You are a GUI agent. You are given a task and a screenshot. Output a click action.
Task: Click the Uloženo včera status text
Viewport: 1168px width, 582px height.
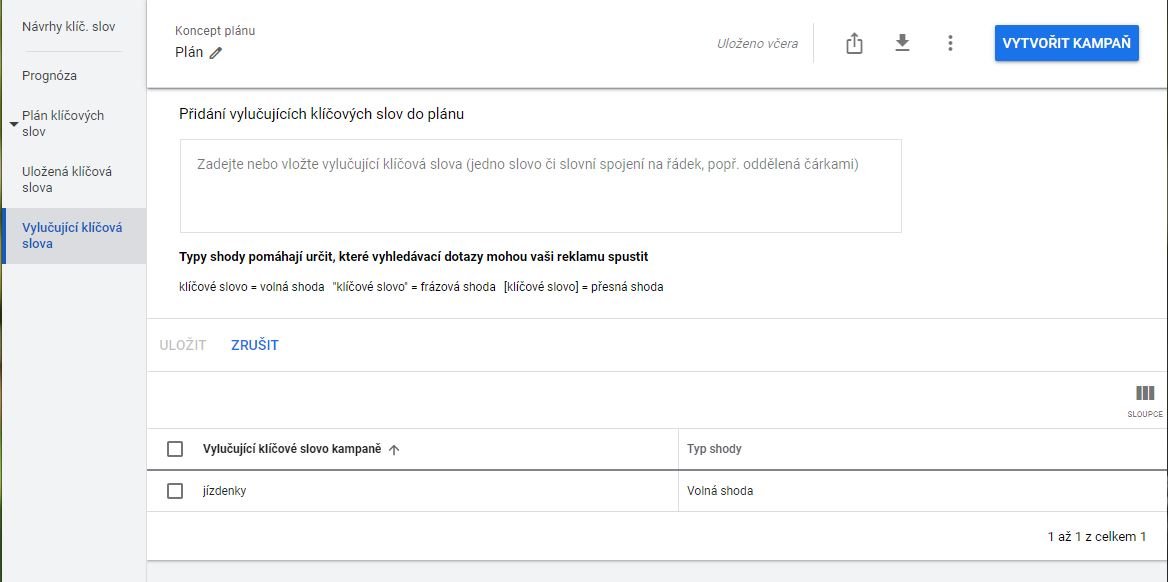757,43
